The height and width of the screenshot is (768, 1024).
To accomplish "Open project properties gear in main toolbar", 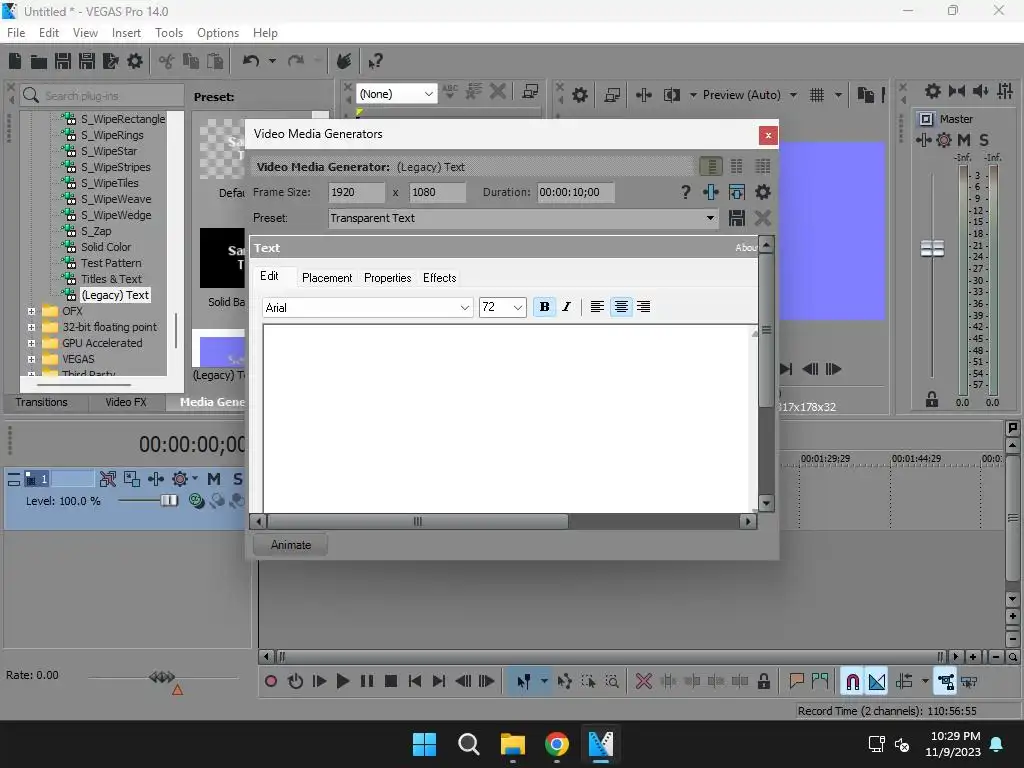I will point(135,61).
